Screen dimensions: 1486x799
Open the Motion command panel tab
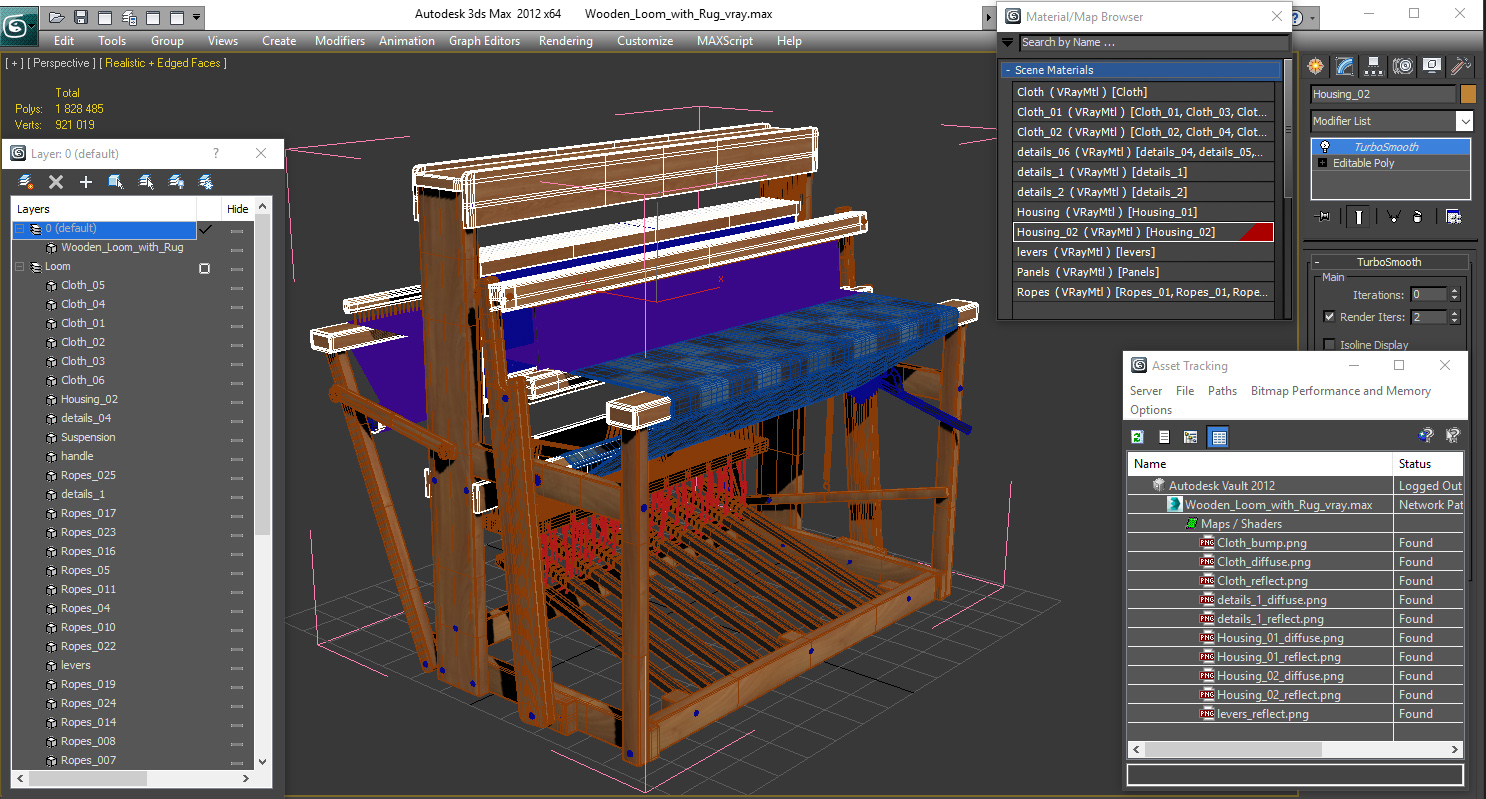(1403, 66)
